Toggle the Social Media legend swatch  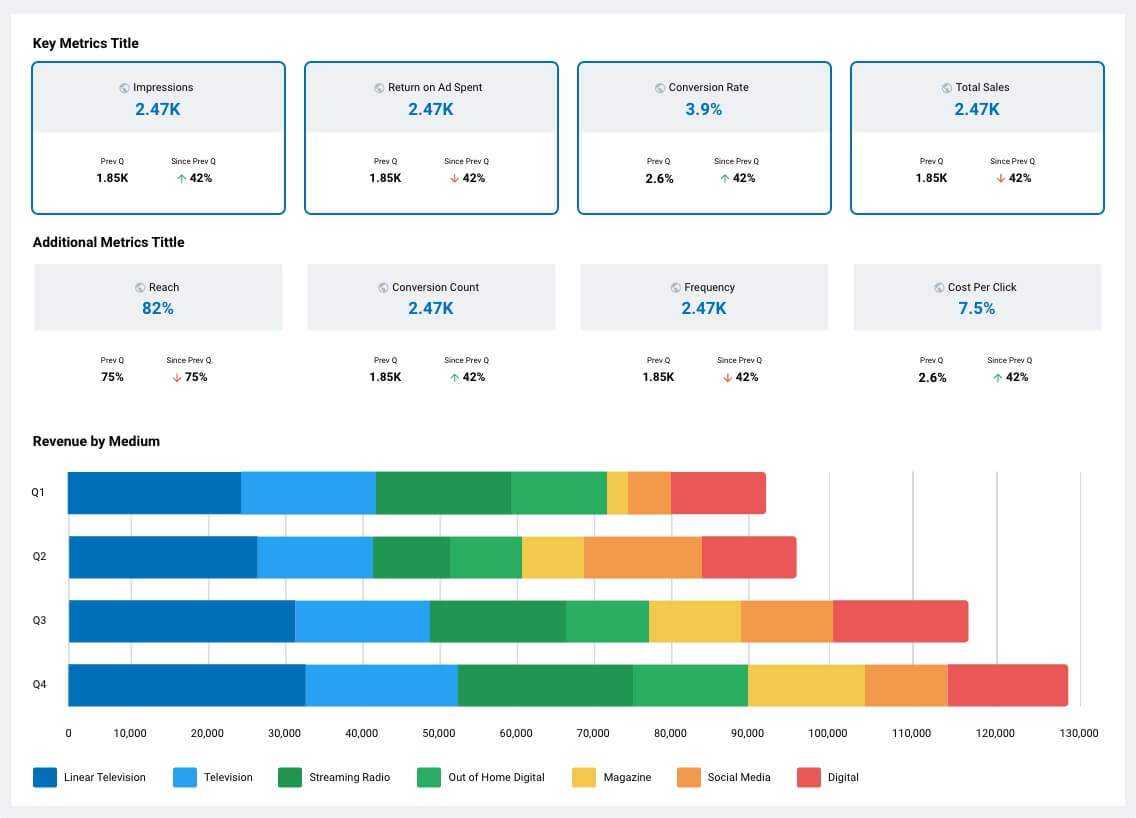689,777
